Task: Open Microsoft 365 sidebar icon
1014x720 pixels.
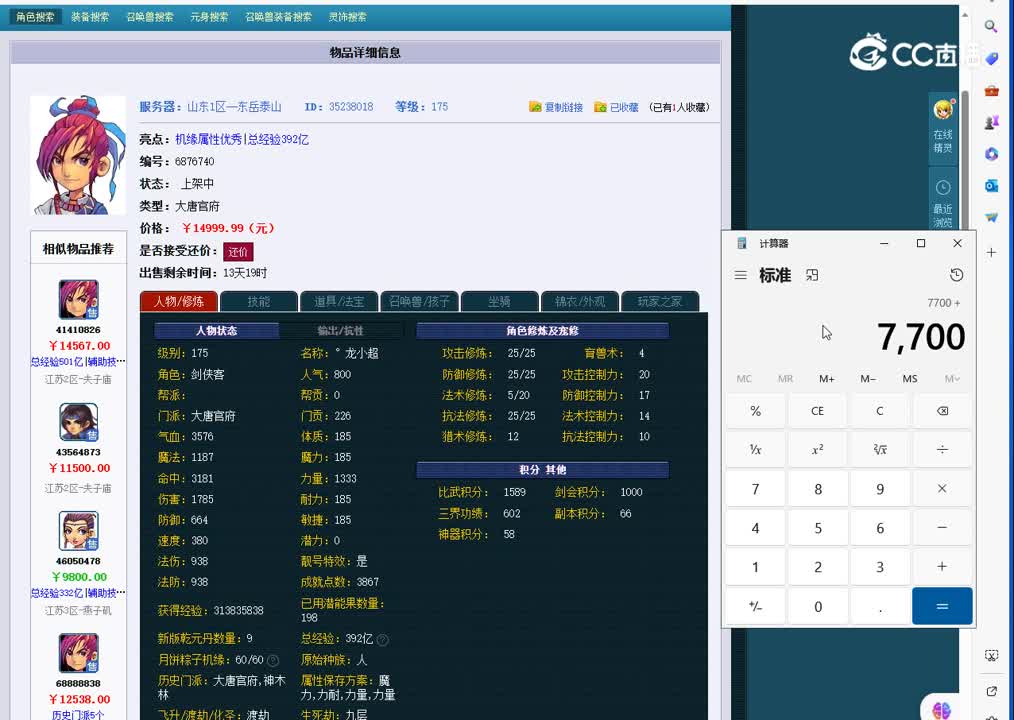Action: [x=991, y=154]
